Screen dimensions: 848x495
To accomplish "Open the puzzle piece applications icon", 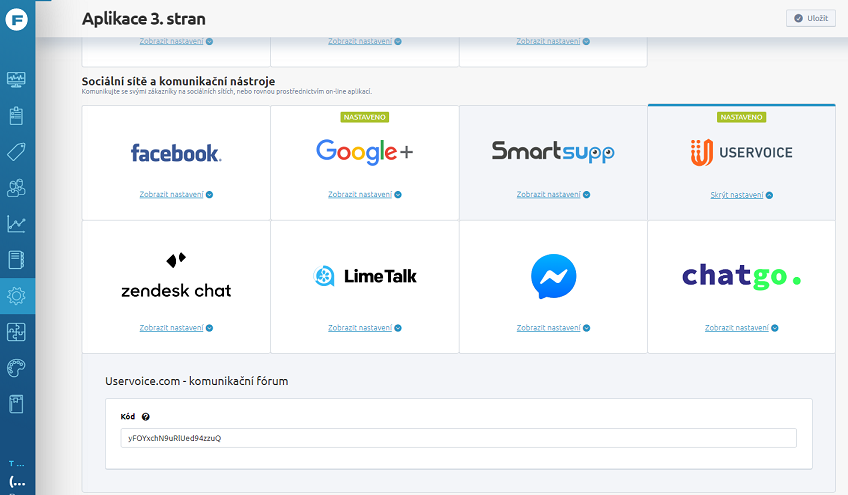I will (16, 332).
